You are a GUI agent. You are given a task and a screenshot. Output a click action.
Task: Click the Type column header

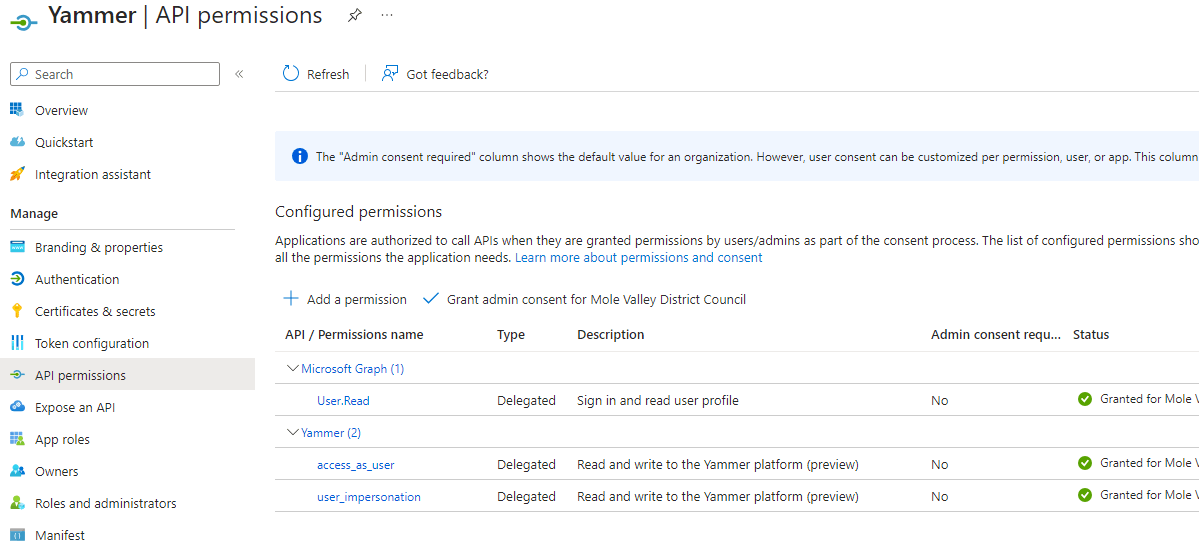pyautogui.click(x=512, y=335)
